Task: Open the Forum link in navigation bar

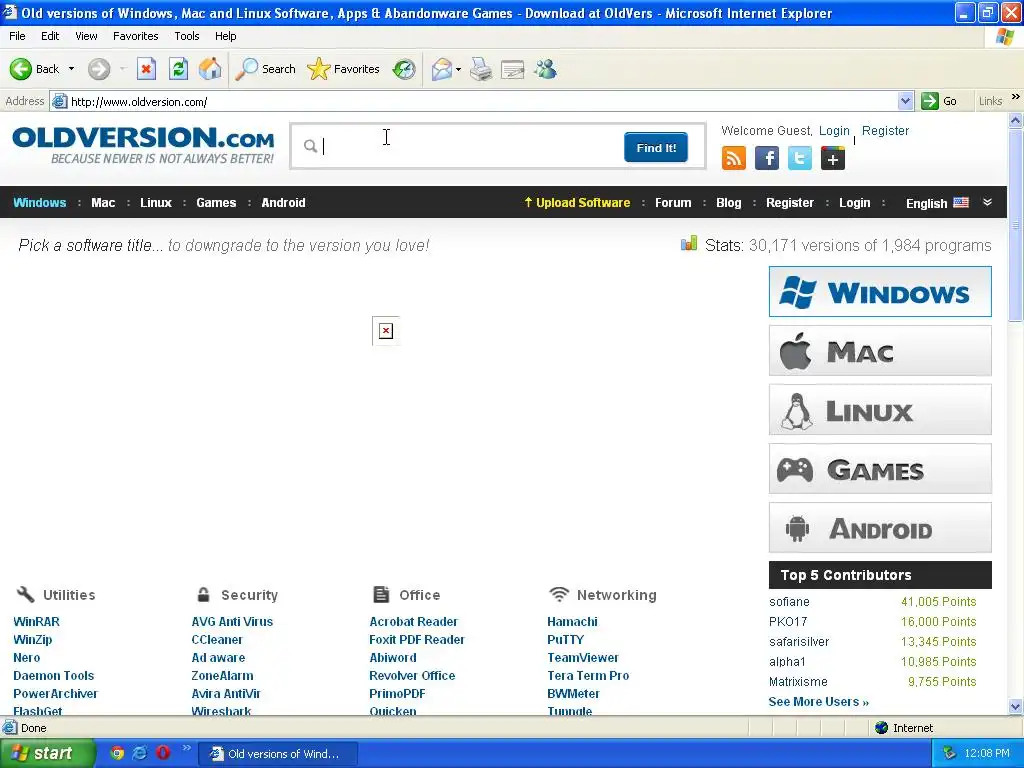Action: tap(673, 202)
